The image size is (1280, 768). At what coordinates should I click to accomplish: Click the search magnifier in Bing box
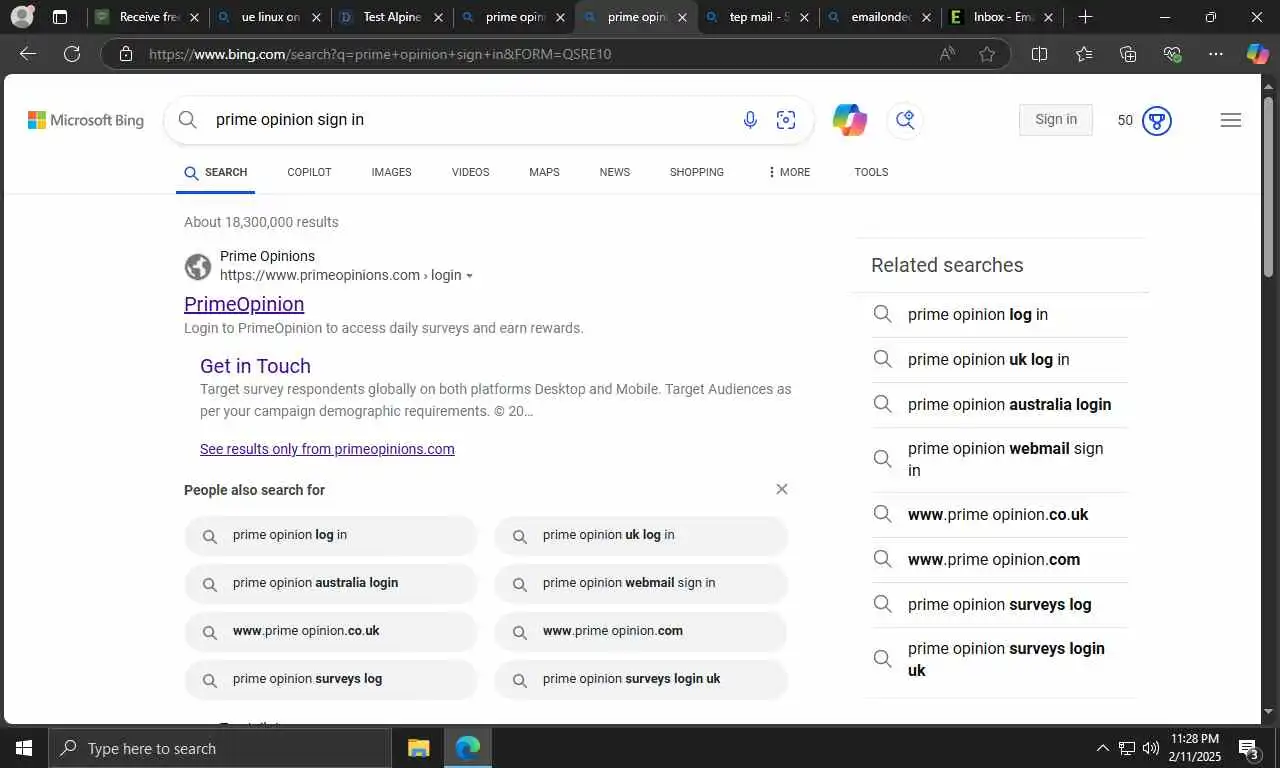(188, 120)
